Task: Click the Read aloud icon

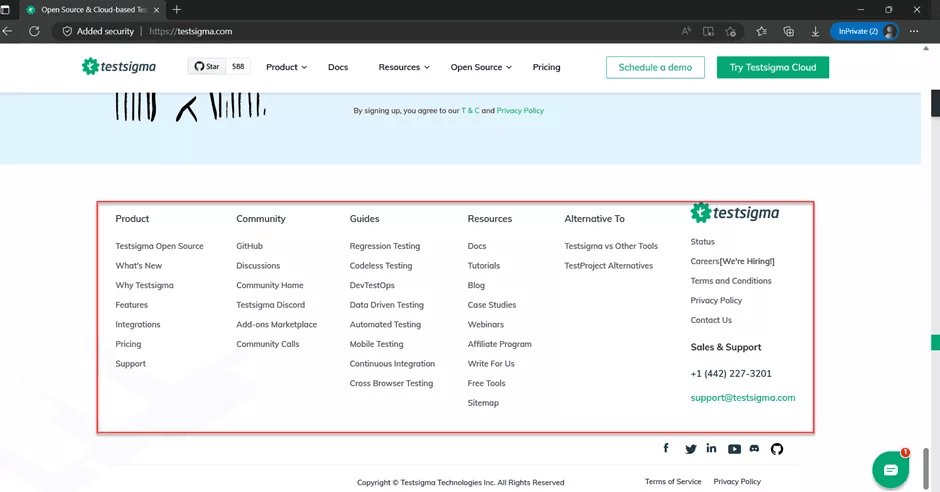Action: click(686, 31)
